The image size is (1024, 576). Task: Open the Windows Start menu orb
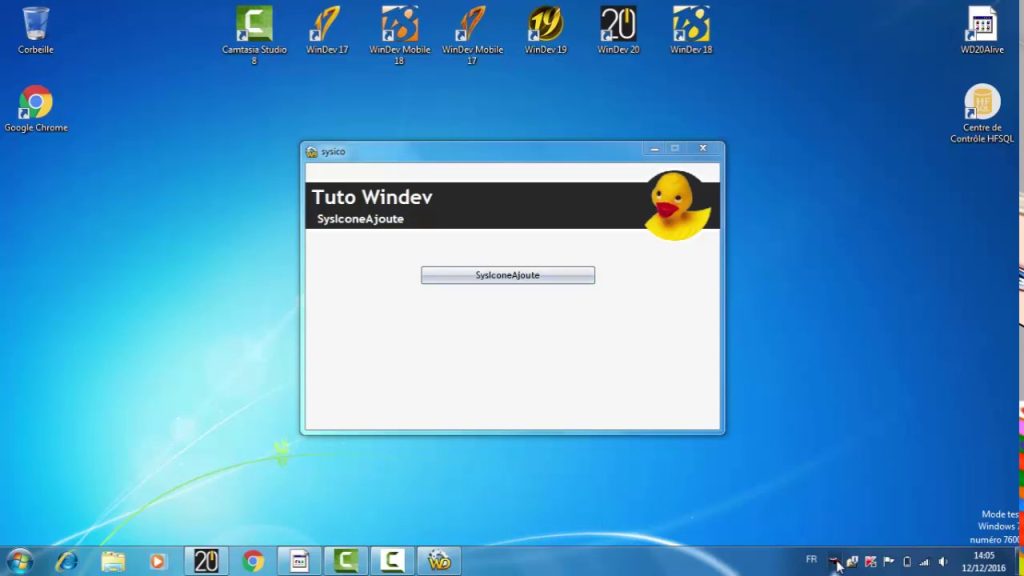tap(20, 561)
